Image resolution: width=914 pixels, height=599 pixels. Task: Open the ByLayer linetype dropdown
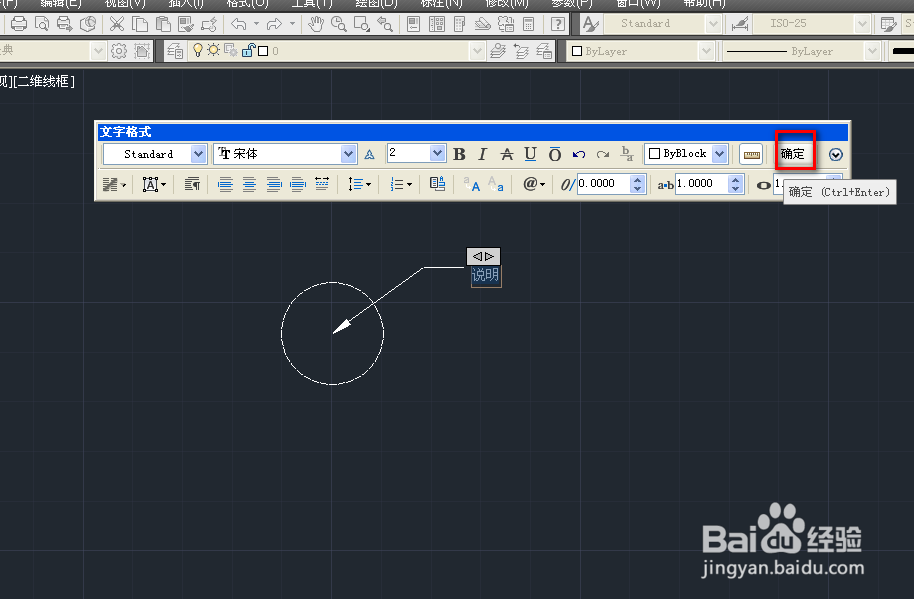(872, 51)
